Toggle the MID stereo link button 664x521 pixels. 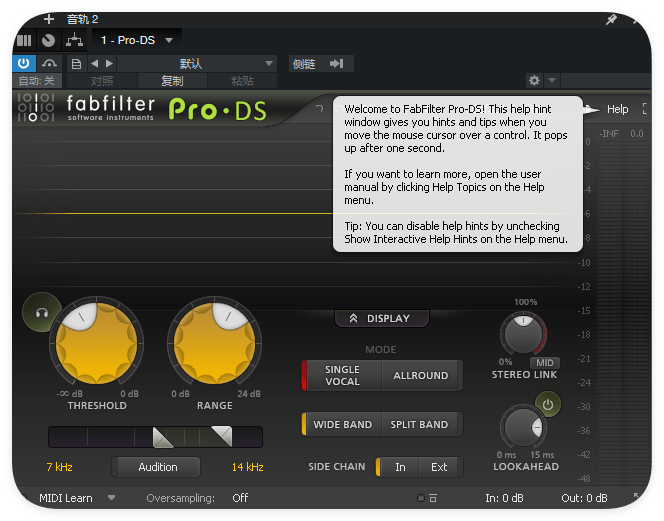tap(545, 363)
